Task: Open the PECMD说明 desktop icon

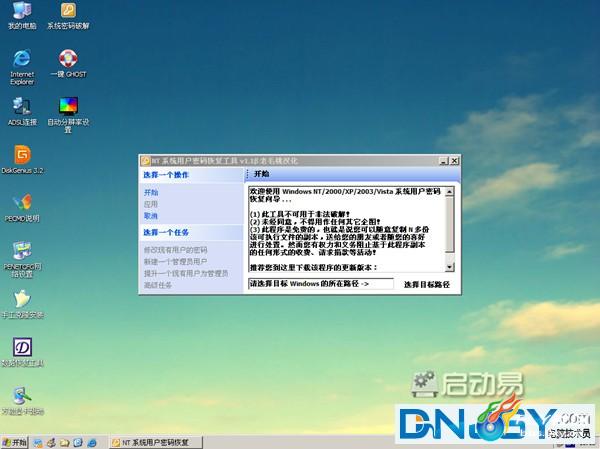Action: (x=22, y=208)
